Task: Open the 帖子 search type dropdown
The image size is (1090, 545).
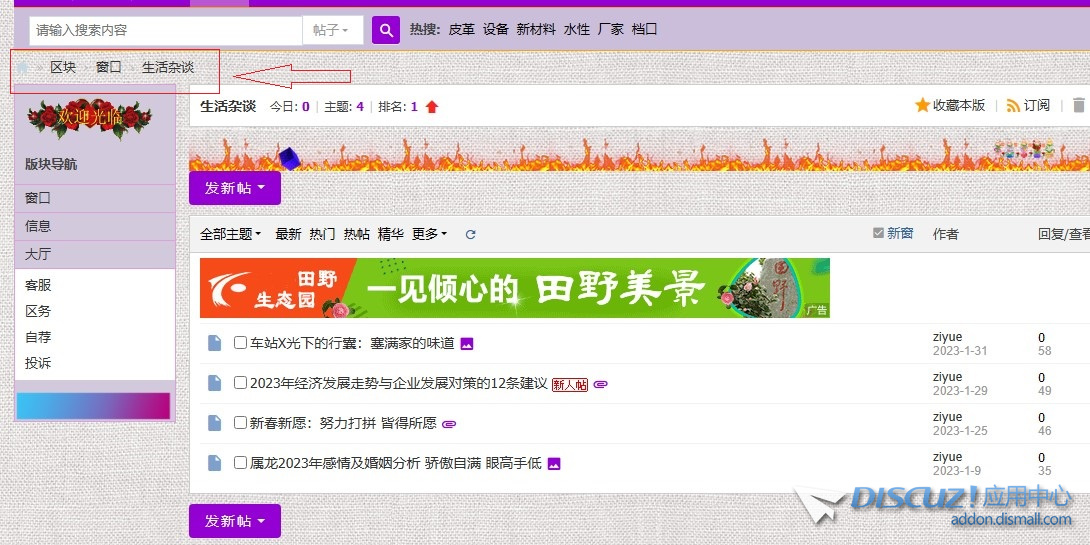Action: pyautogui.click(x=331, y=30)
